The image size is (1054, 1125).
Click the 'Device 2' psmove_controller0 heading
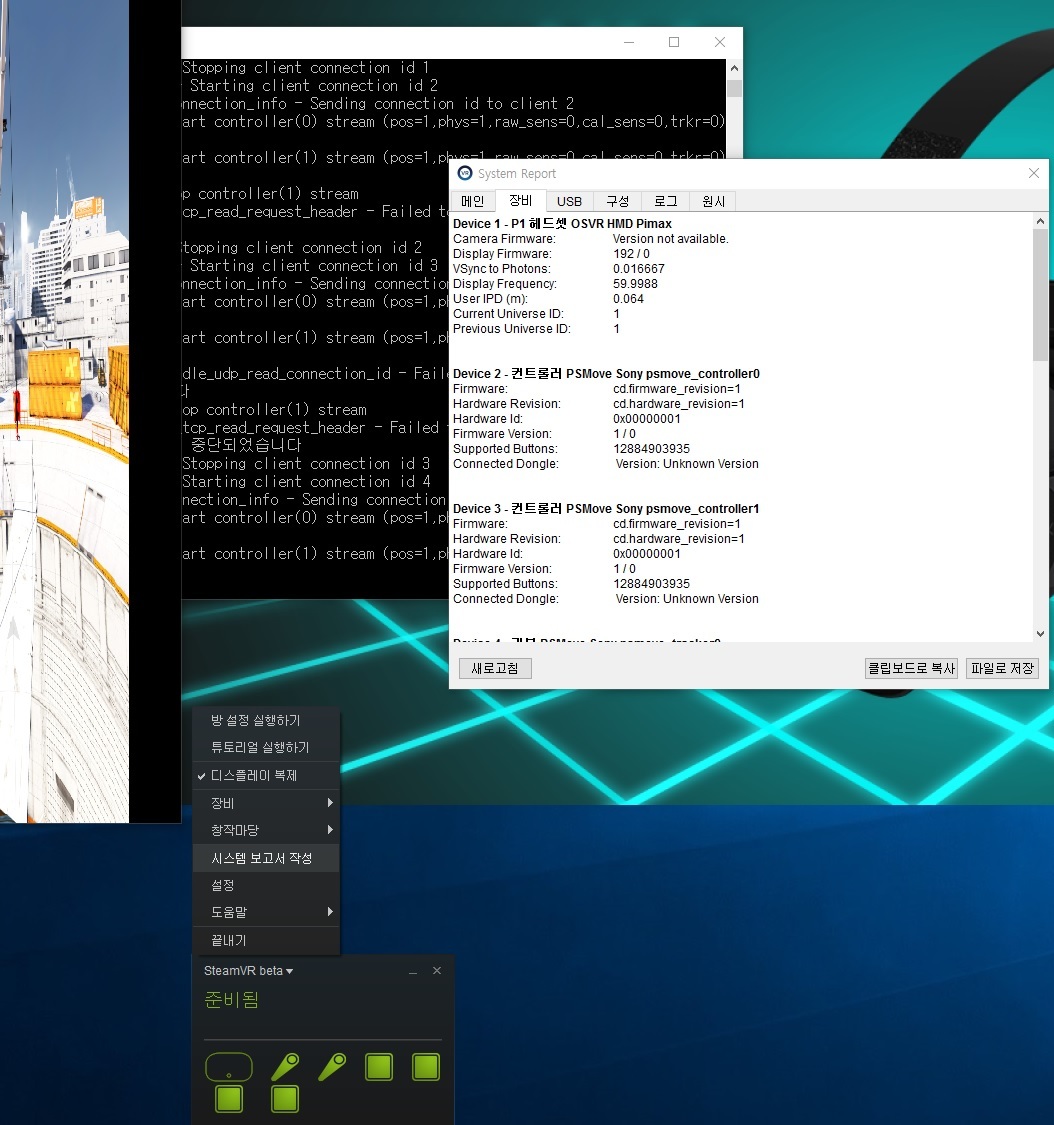(606, 374)
